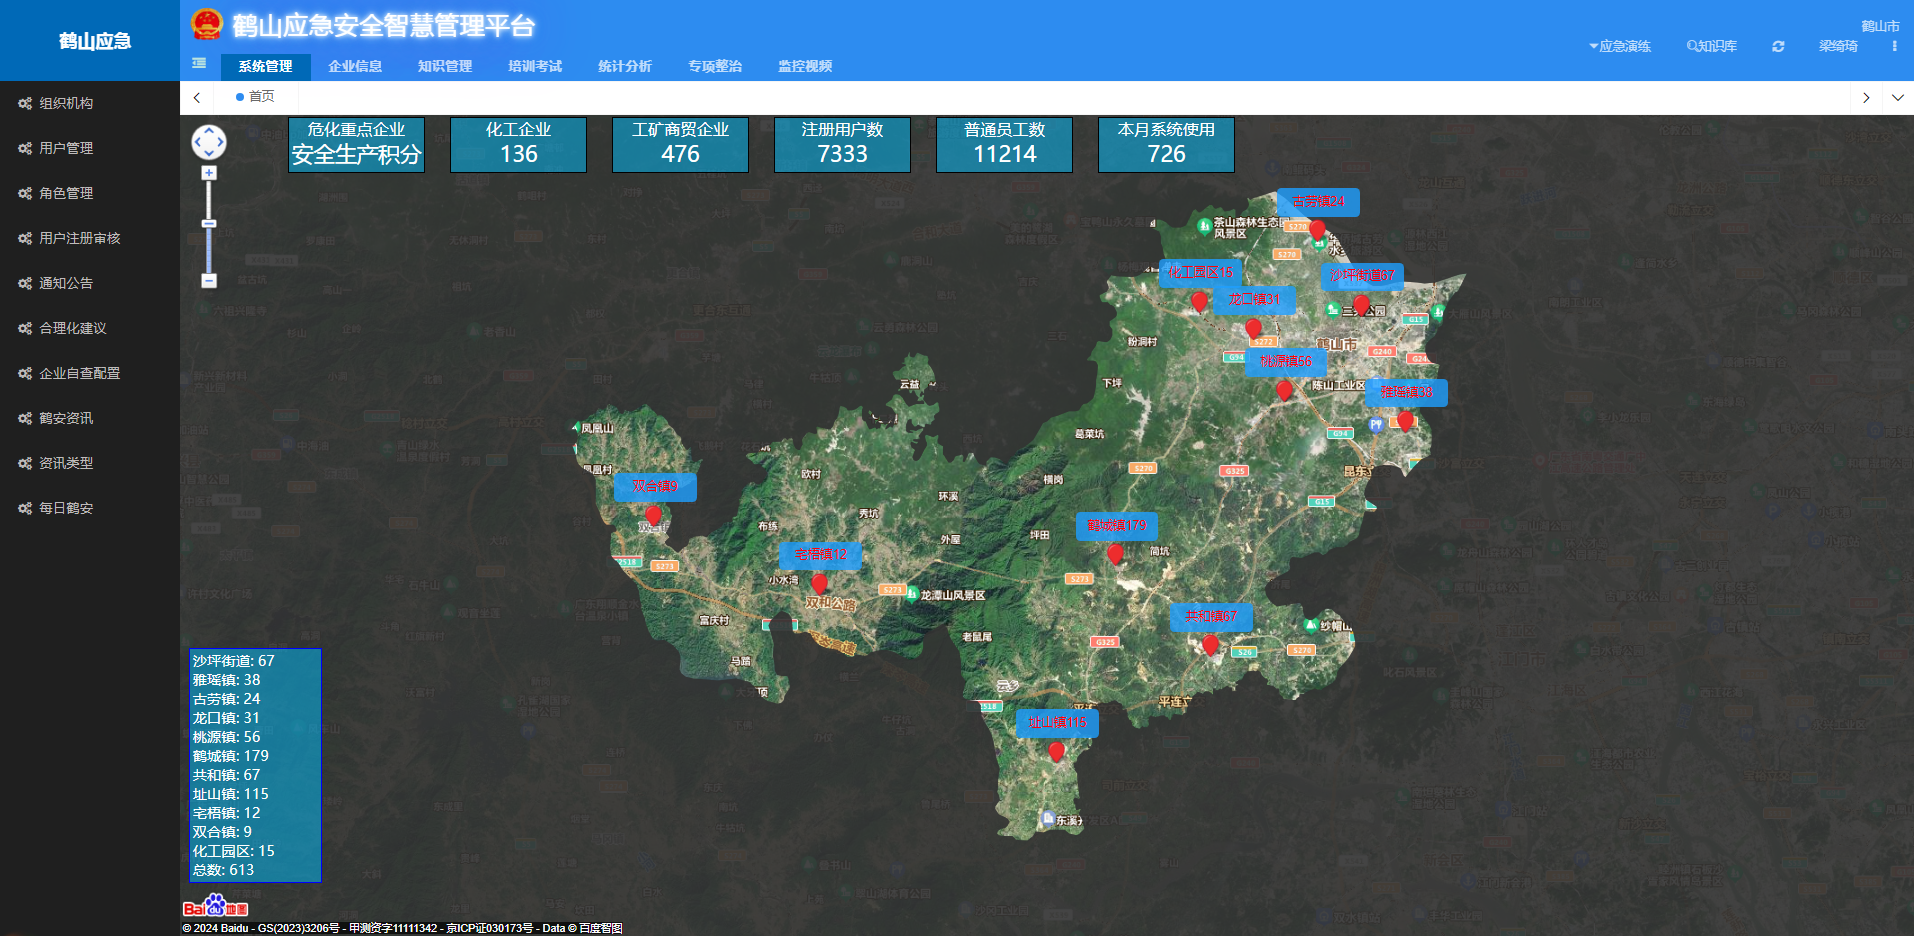Click the map pan compass control
The width and height of the screenshot is (1914, 936).
pos(208,142)
